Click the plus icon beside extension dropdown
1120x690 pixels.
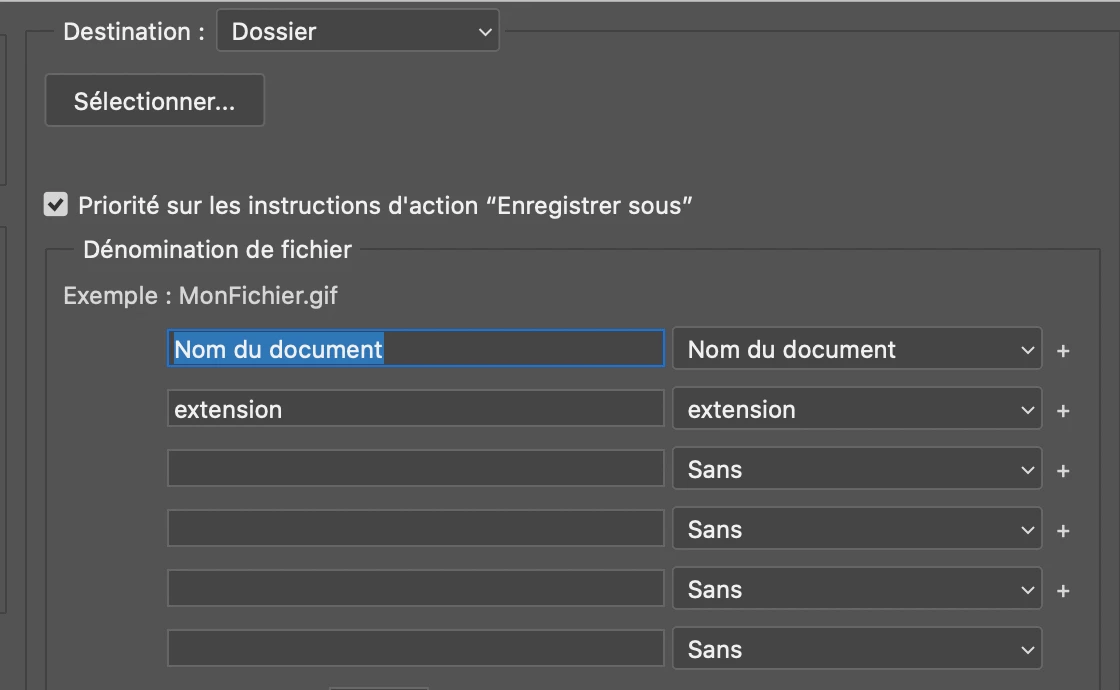pos(1063,411)
